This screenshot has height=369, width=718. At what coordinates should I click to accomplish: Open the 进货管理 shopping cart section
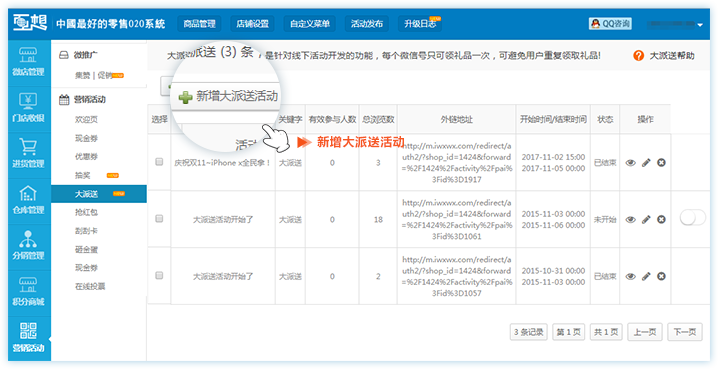[29, 155]
